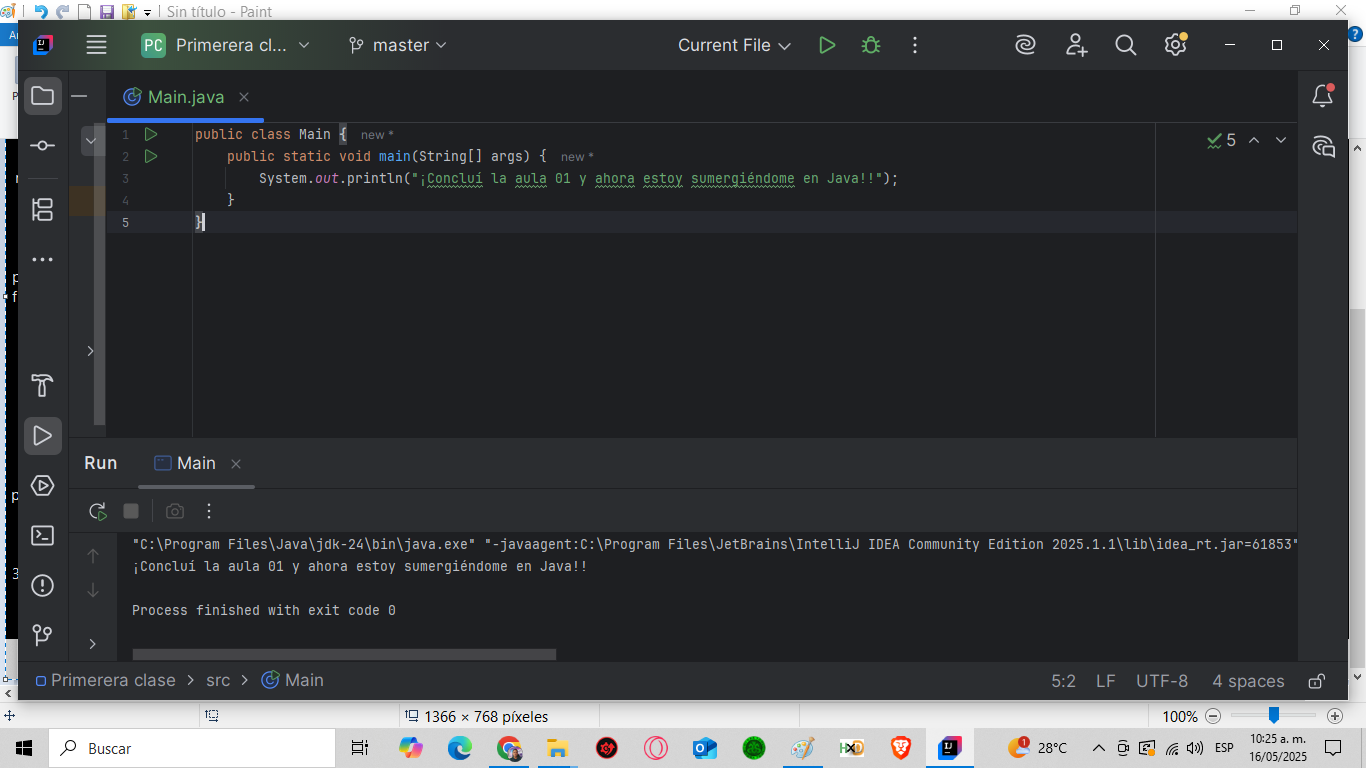Click the Buscar search box on taskbar
Viewport: 1366px width, 768px height.
point(191,748)
